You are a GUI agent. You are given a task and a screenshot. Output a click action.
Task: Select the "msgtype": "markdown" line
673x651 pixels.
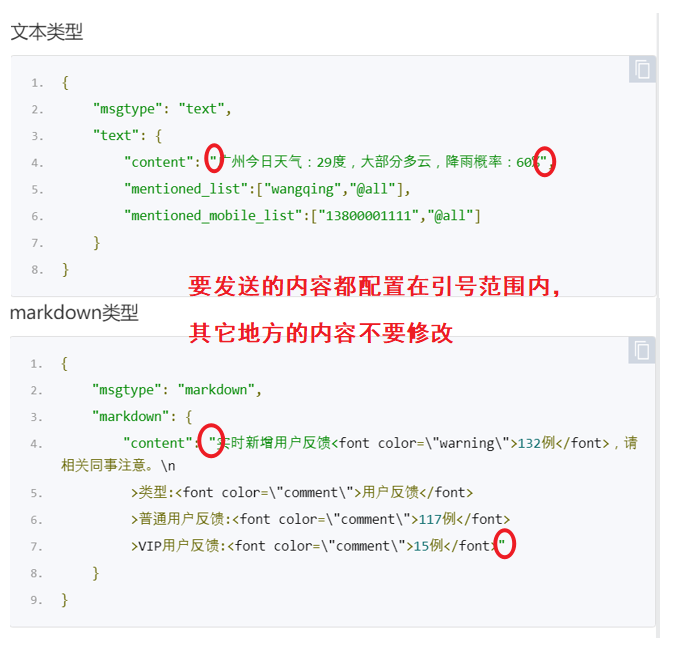coord(177,390)
